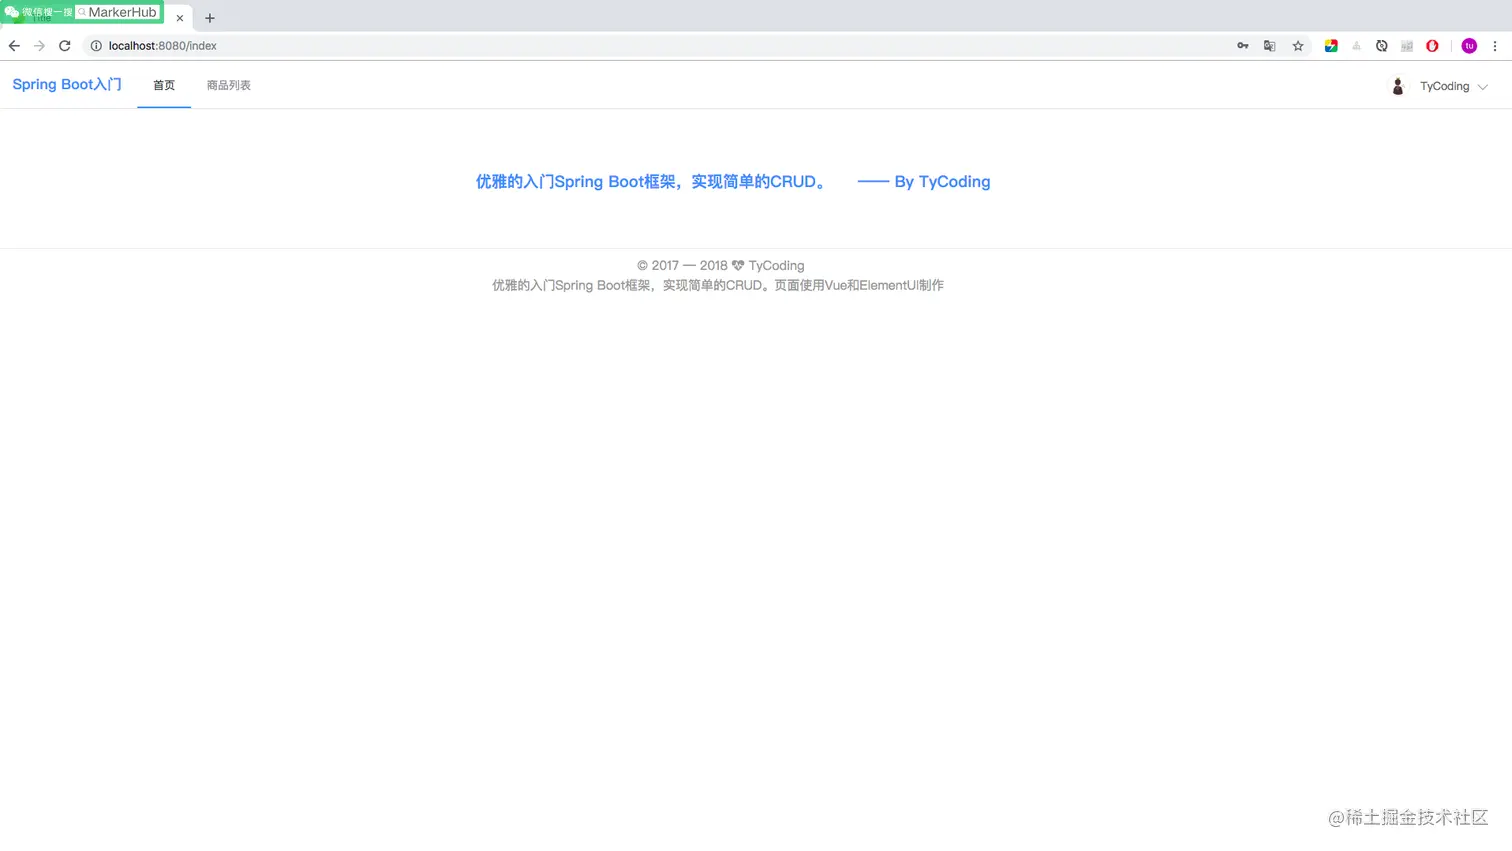This screenshot has width=1512, height=851.
Task: Open the saved passwords key icon
Action: coord(1243,46)
